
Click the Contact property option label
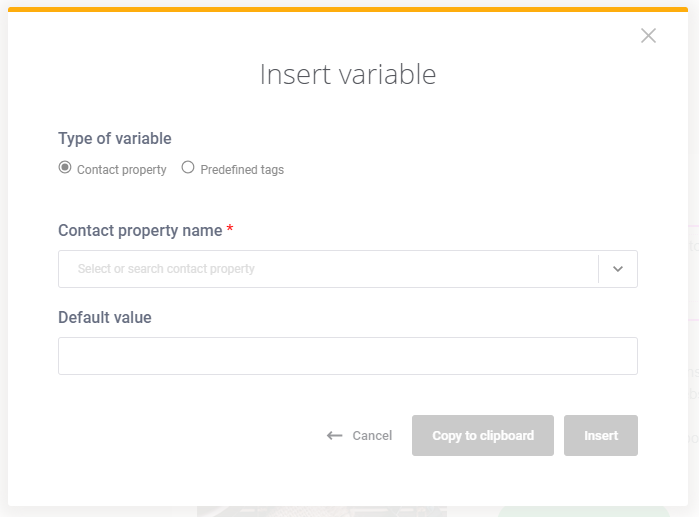point(122,170)
